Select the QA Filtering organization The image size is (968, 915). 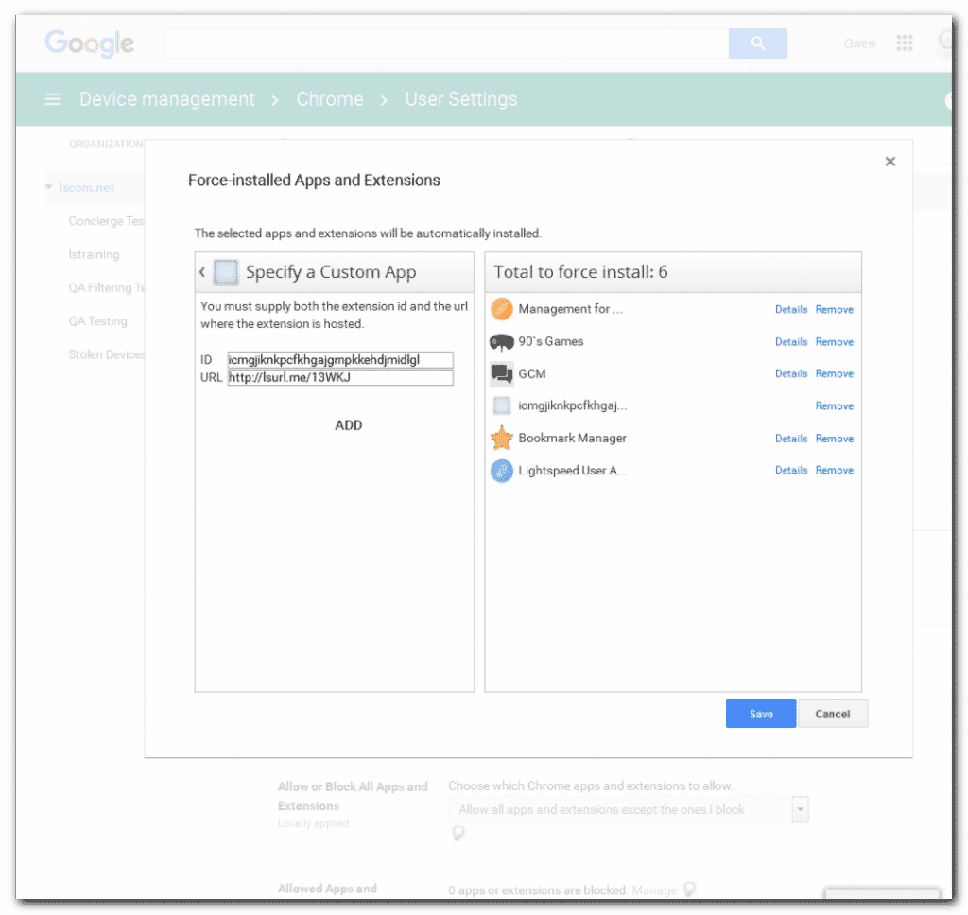click(107, 288)
